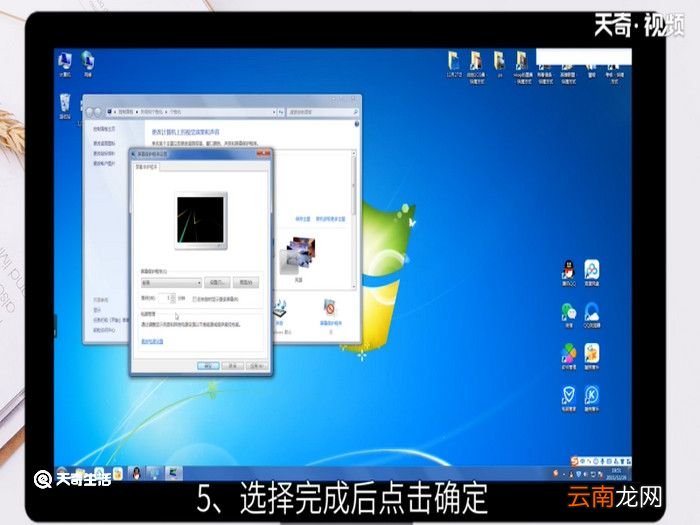The height and width of the screenshot is (525, 700).
Task: Select the leftmost folder in top-right row
Action: pyautogui.click(x=454, y=64)
